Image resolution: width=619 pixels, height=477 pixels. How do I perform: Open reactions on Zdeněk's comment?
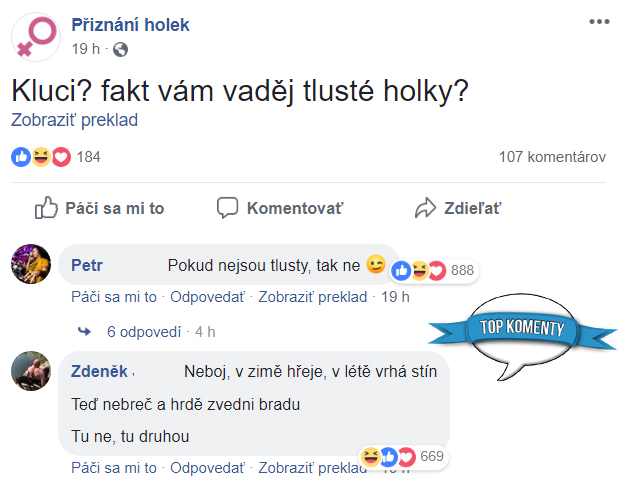coord(402,457)
